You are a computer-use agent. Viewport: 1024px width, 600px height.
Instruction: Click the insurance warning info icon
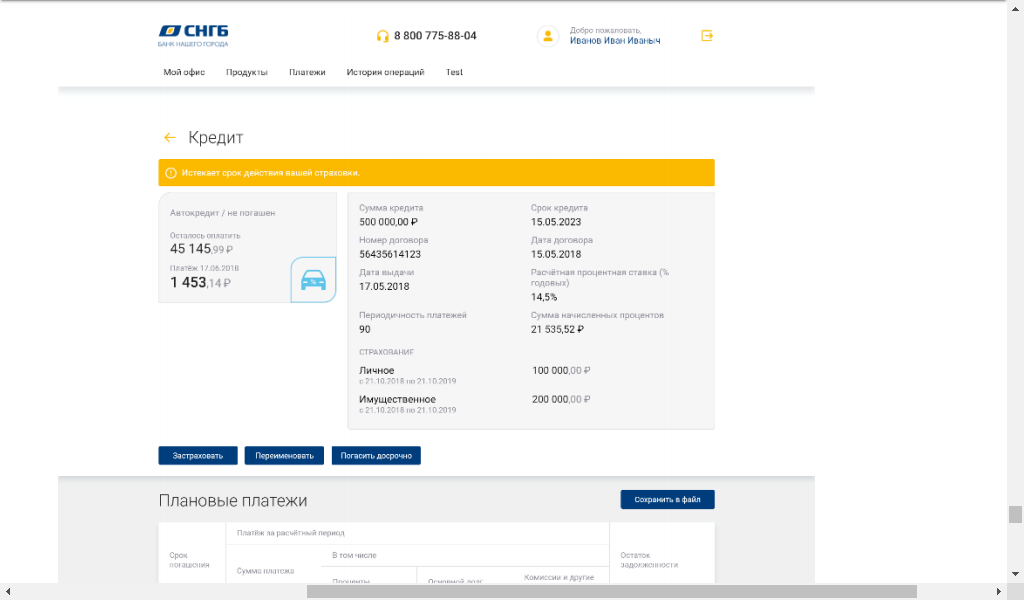pos(170,173)
